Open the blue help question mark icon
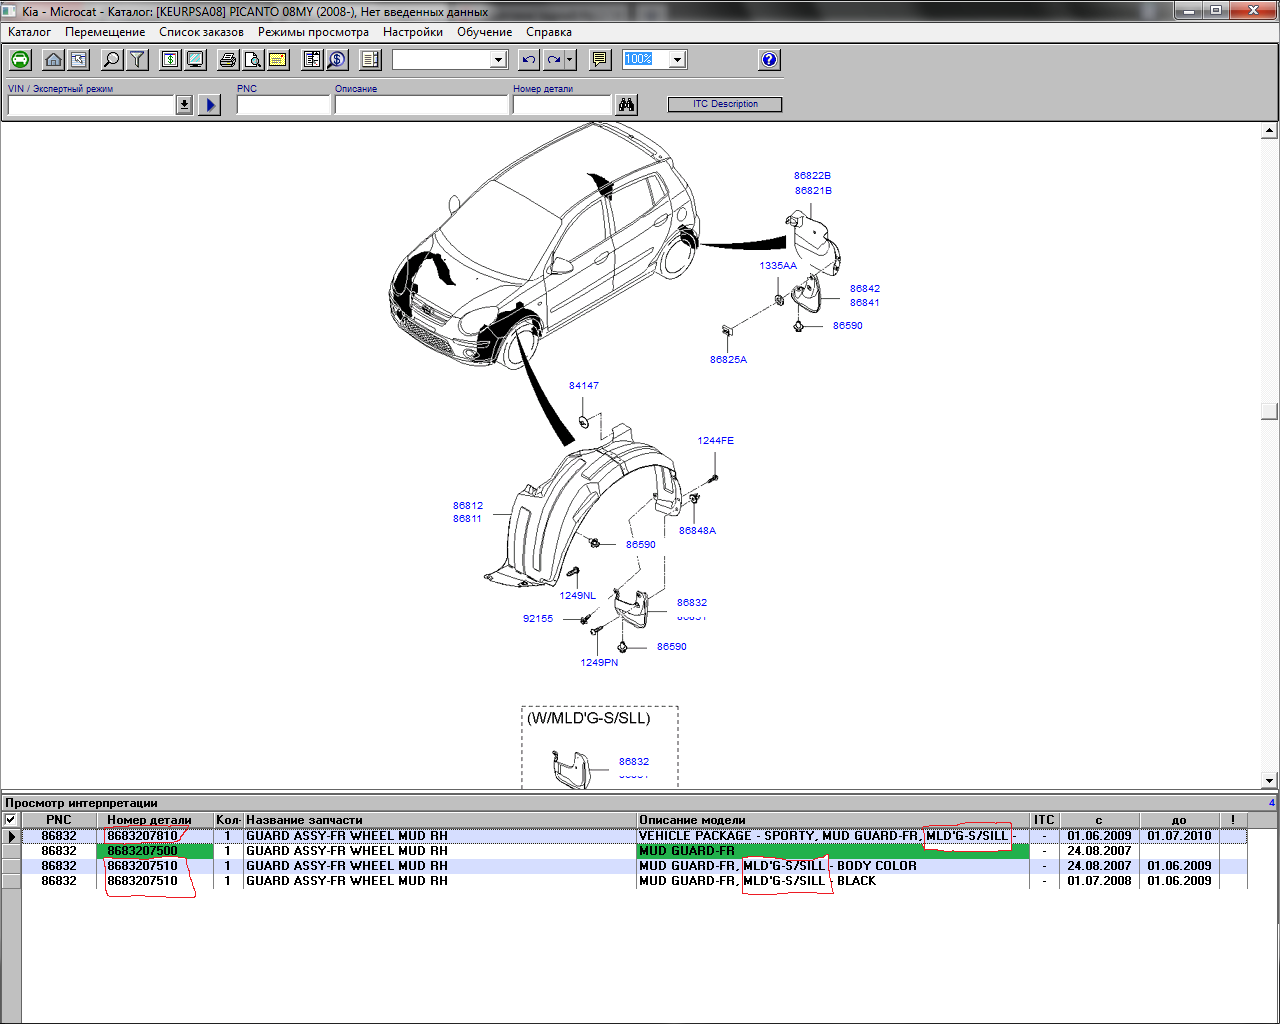Screen dimensions: 1280x1024 coord(769,60)
